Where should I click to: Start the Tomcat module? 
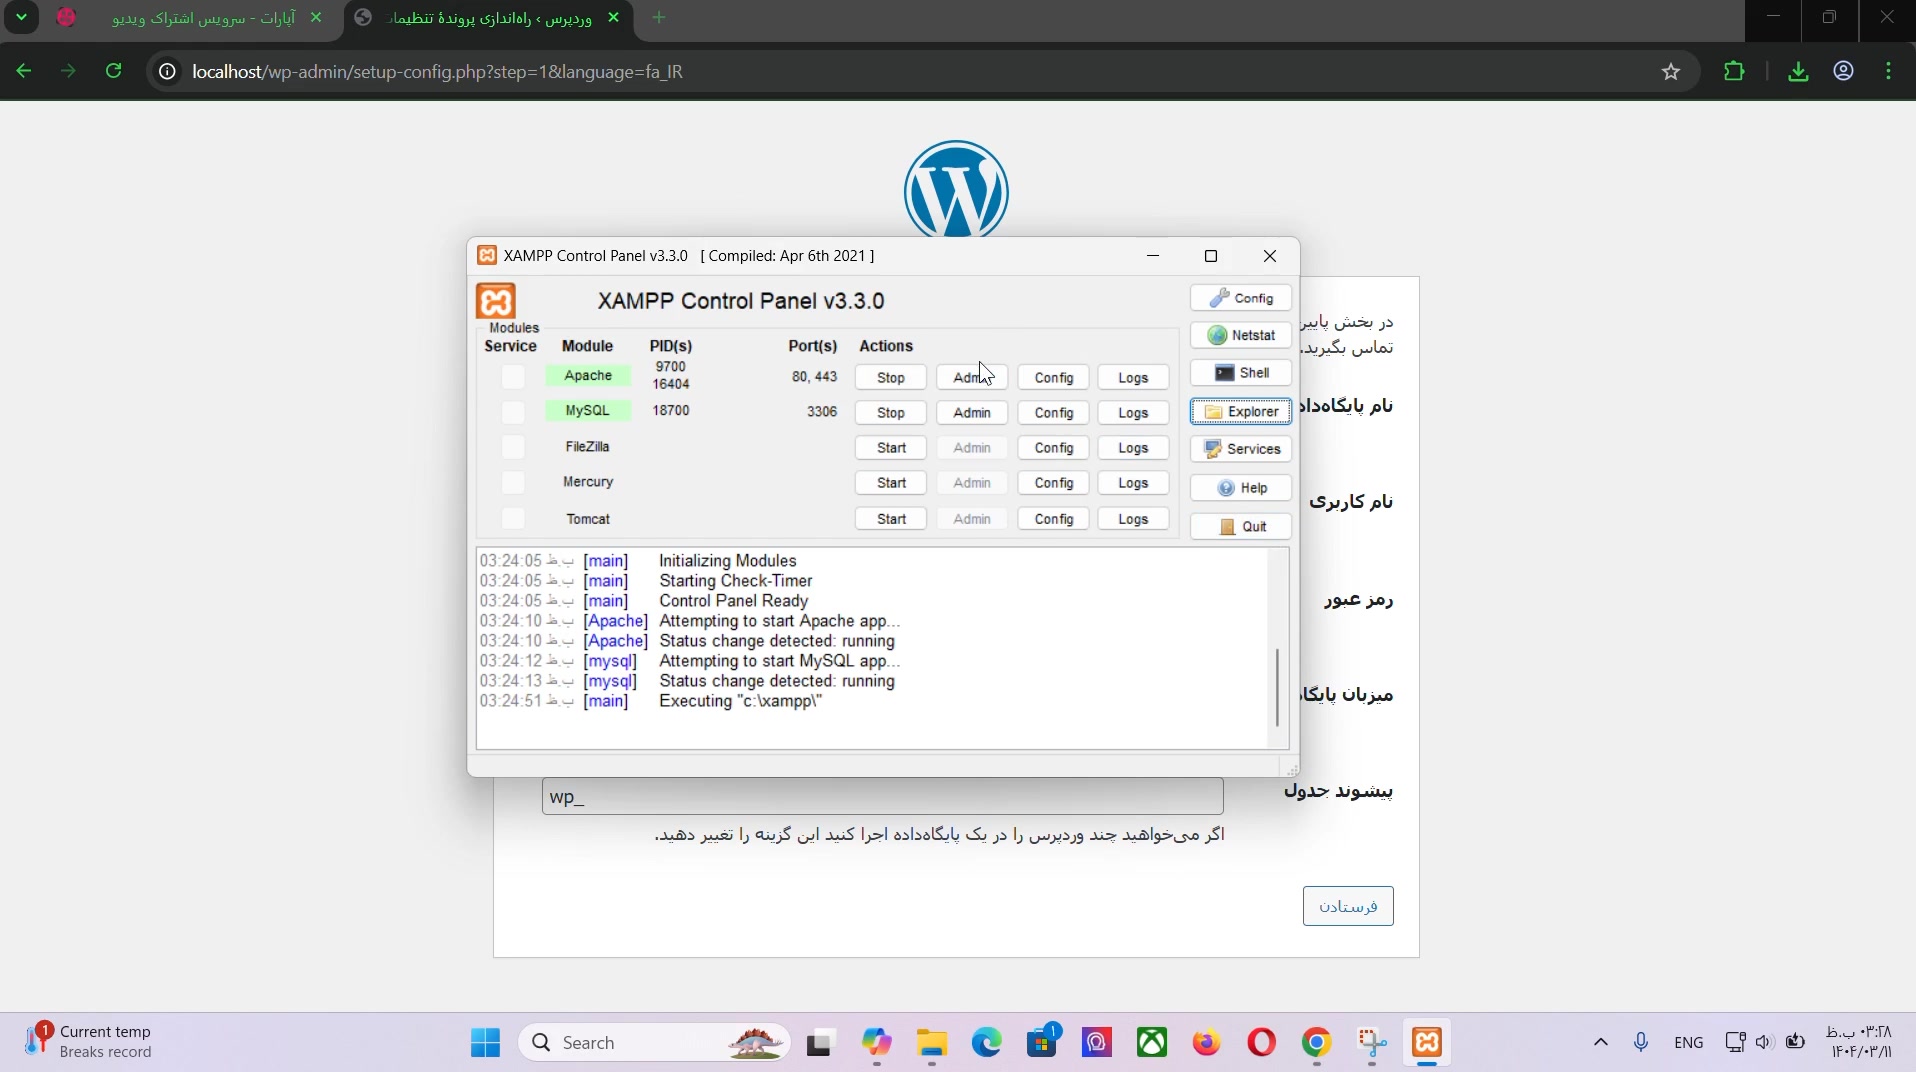click(891, 519)
